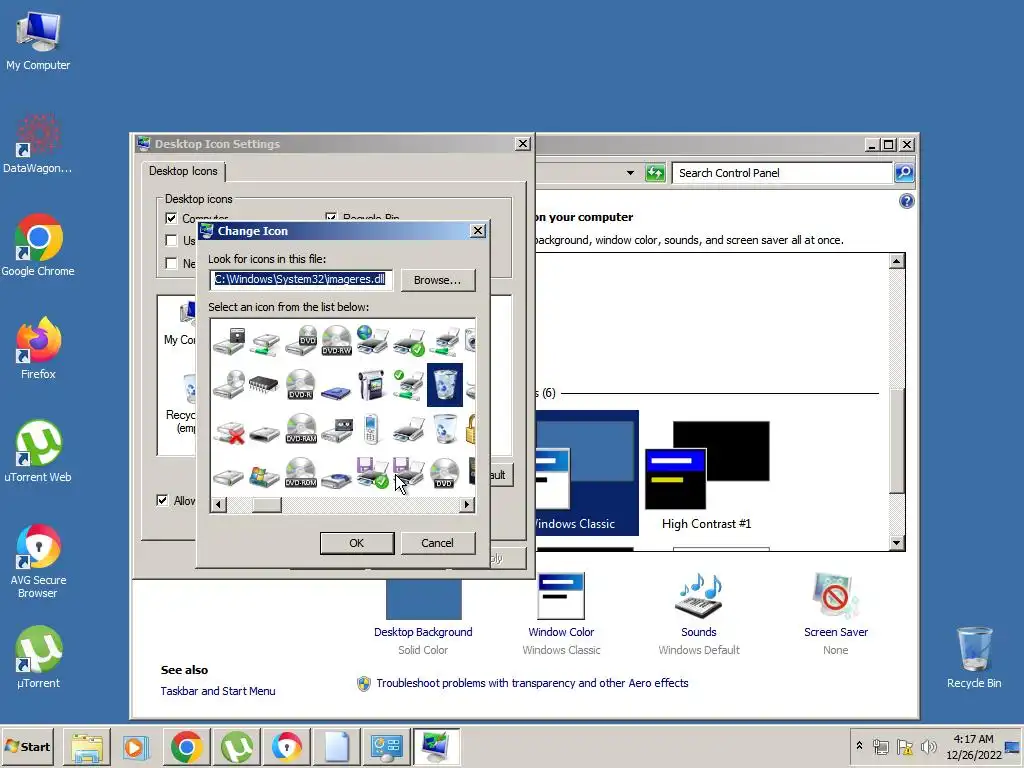Viewport: 1024px width, 768px height.
Task: Click the green refresh button by address bar
Action: pyautogui.click(x=654, y=173)
